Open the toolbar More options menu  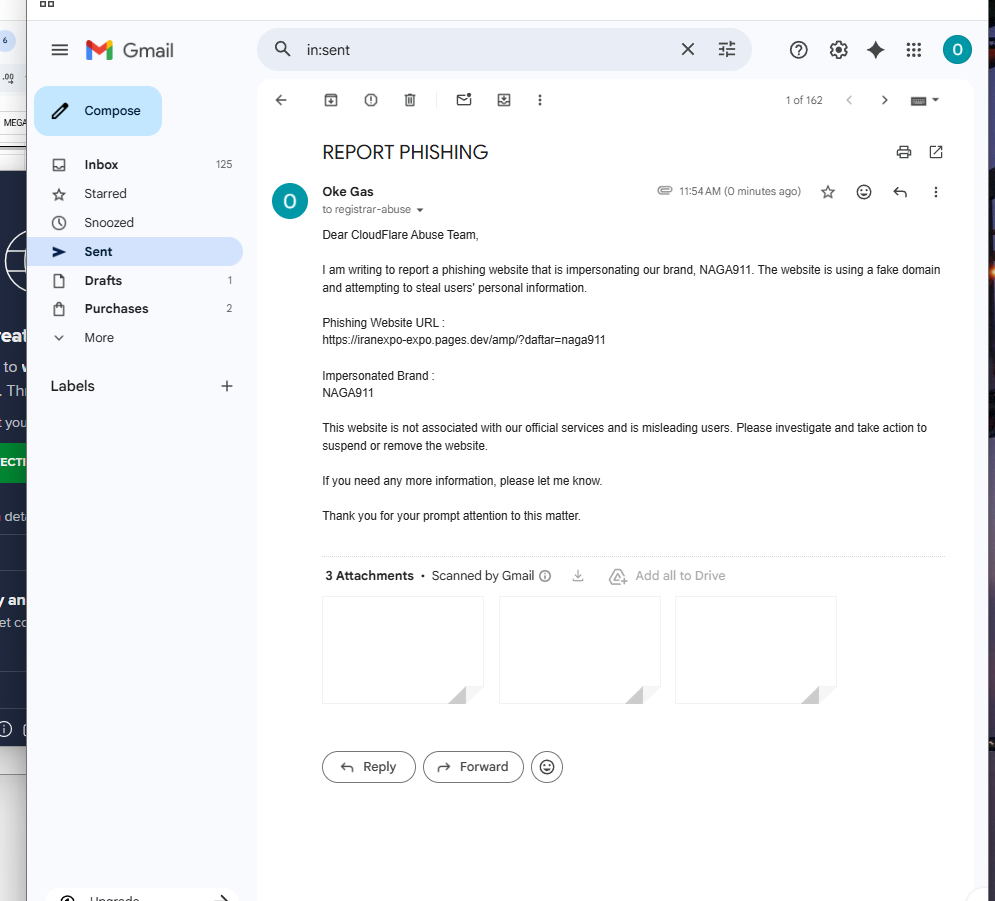(x=540, y=100)
